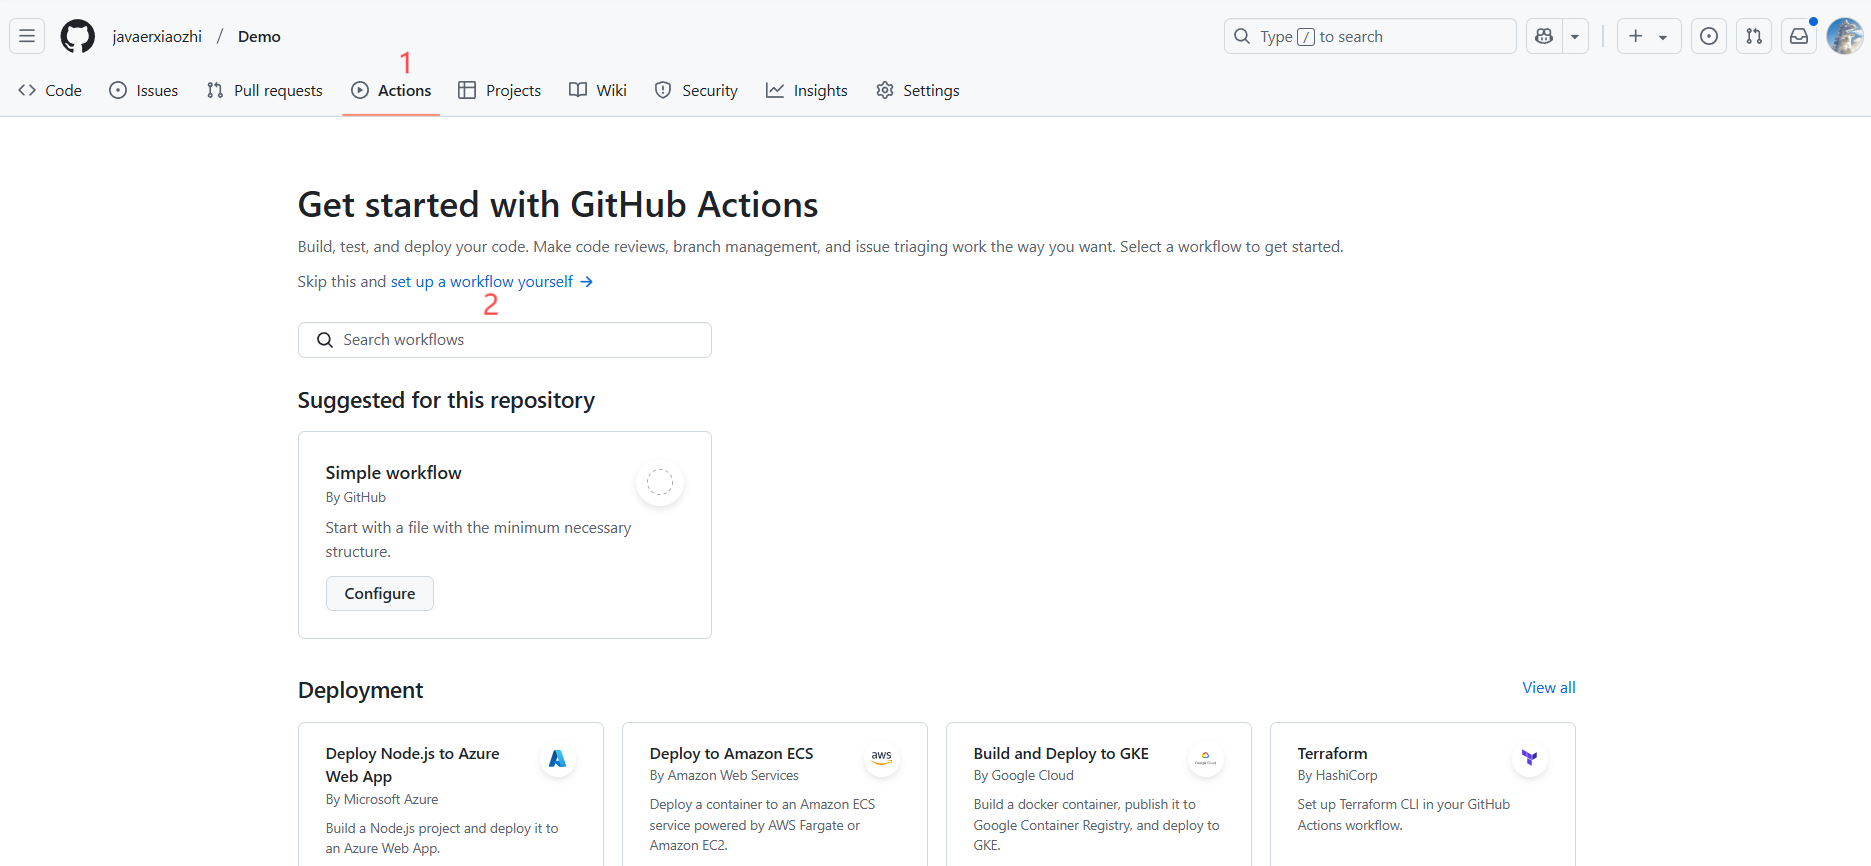This screenshot has width=1871, height=866.
Task: Click the Demo repository name link
Action: tap(259, 36)
